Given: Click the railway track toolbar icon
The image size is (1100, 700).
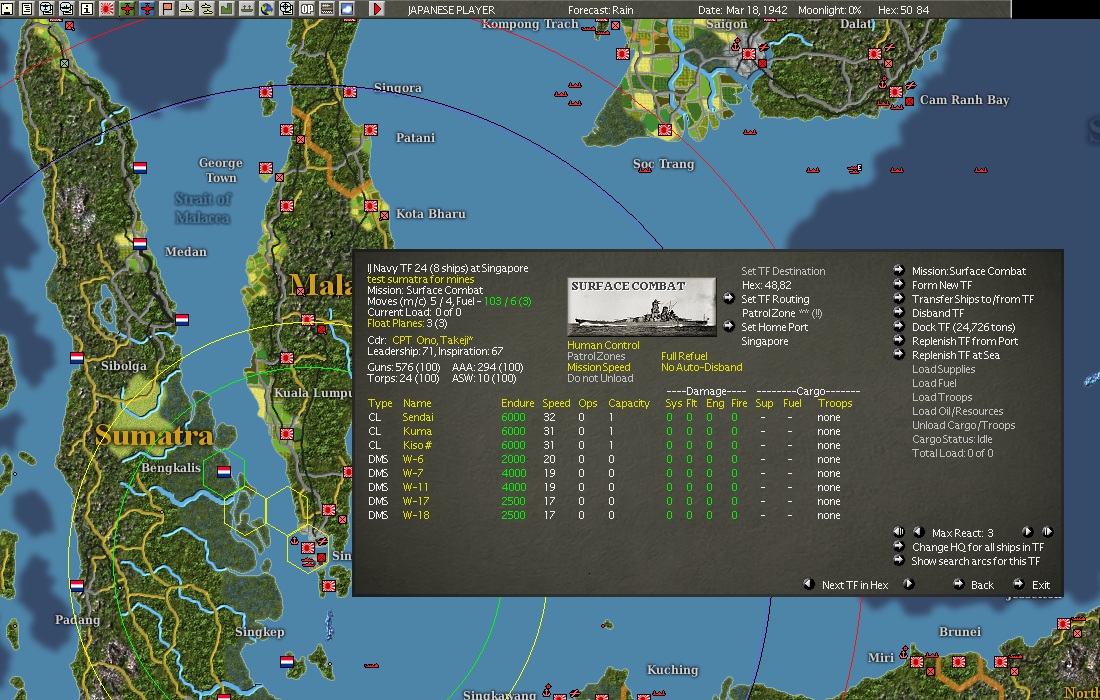Looking at the screenshot, I should point(327,9).
